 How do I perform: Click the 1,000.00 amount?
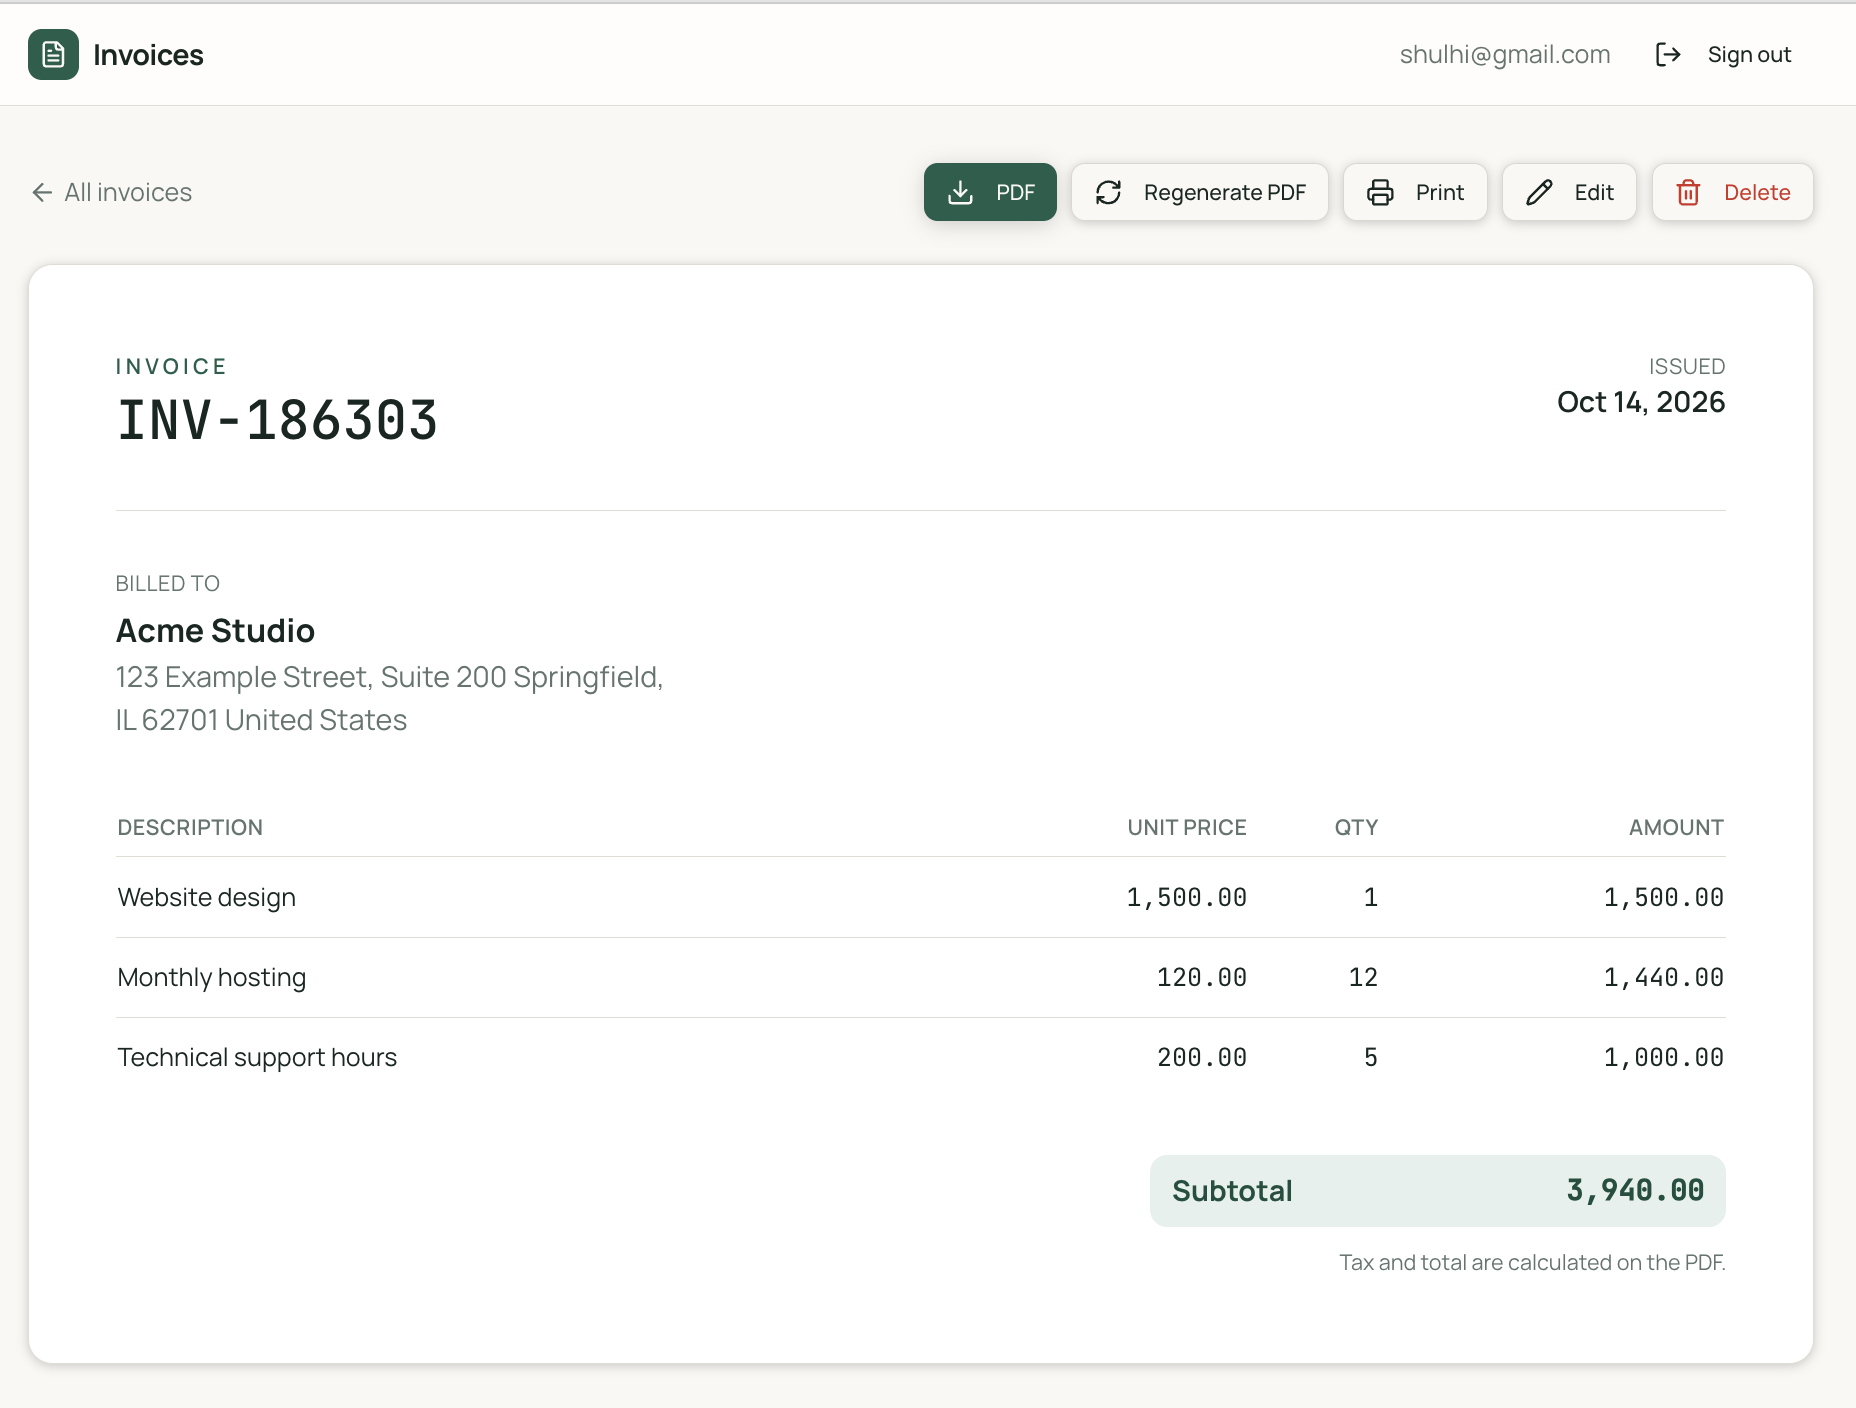point(1664,1057)
